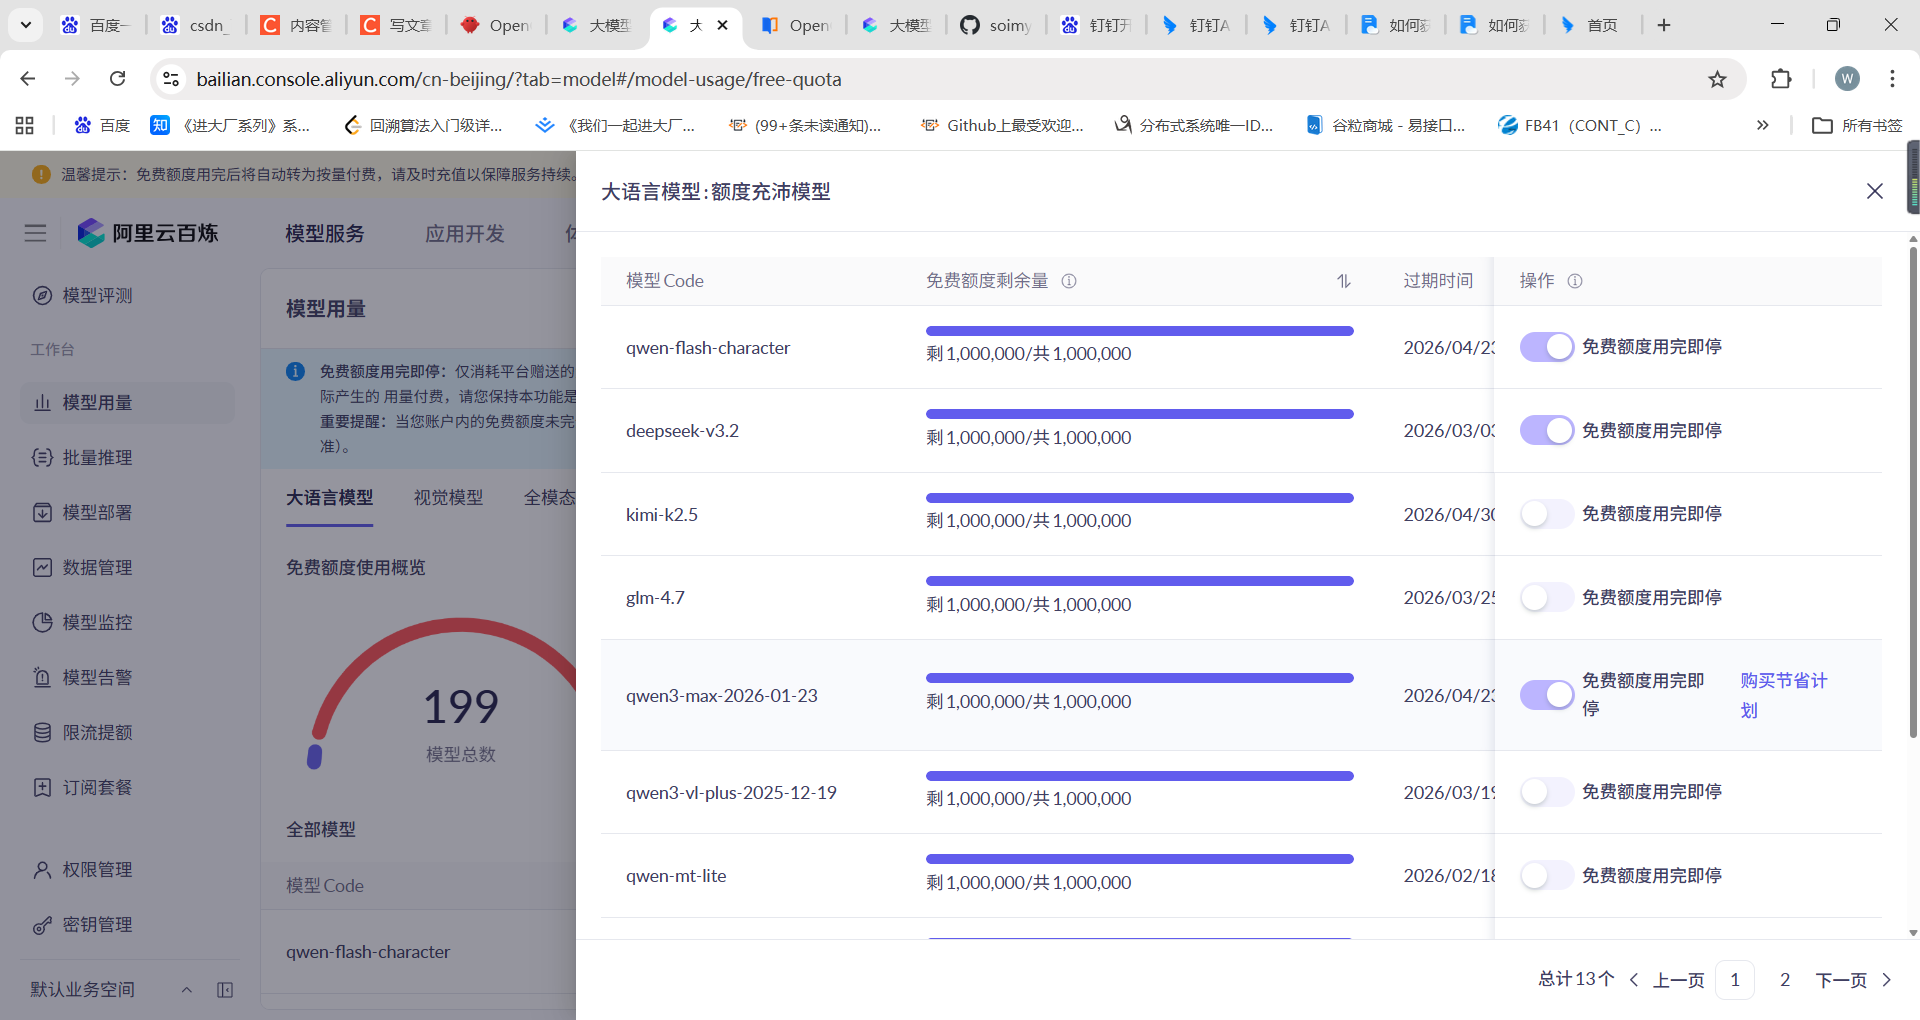Viewport: 1920px width, 1020px height.
Task: Open the 购买节省计划 link
Action: click(1783, 695)
